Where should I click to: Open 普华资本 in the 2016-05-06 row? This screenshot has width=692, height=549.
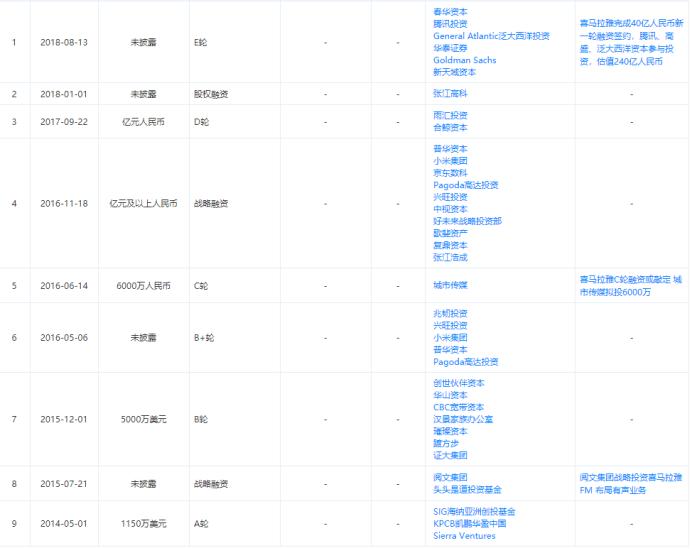pos(450,350)
